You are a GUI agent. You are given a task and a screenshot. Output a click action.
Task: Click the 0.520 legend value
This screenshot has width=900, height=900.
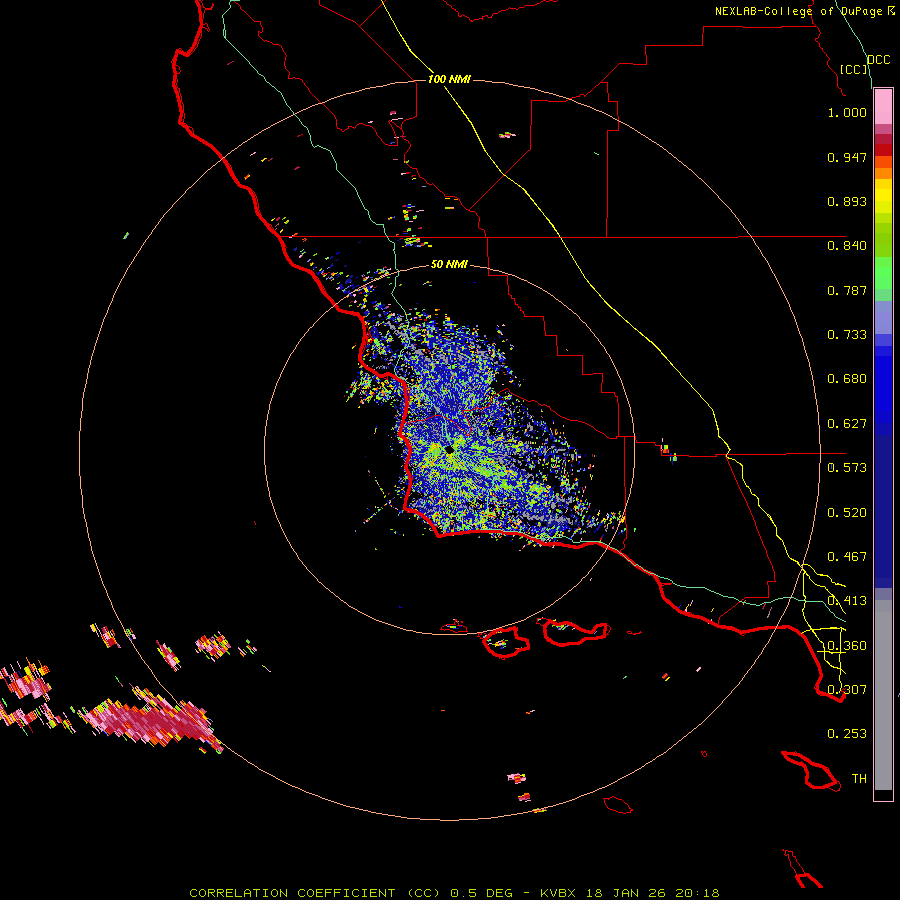[847, 513]
